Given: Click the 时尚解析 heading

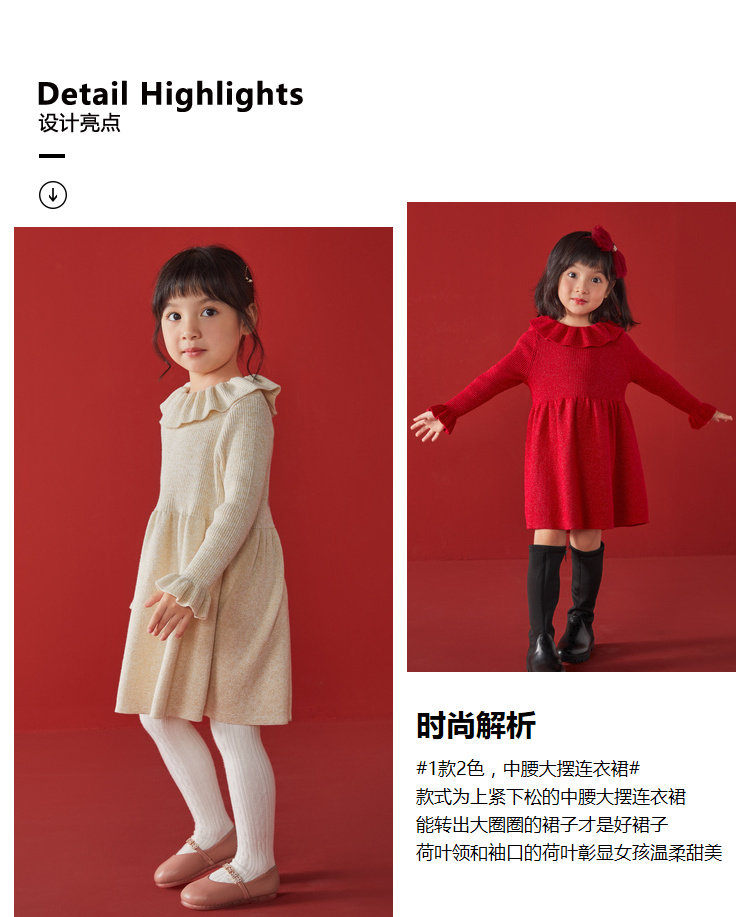Looking at the screenshot, I should point(476,726).
